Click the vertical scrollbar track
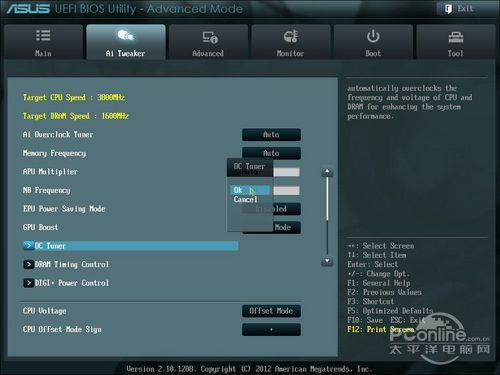 327,216
